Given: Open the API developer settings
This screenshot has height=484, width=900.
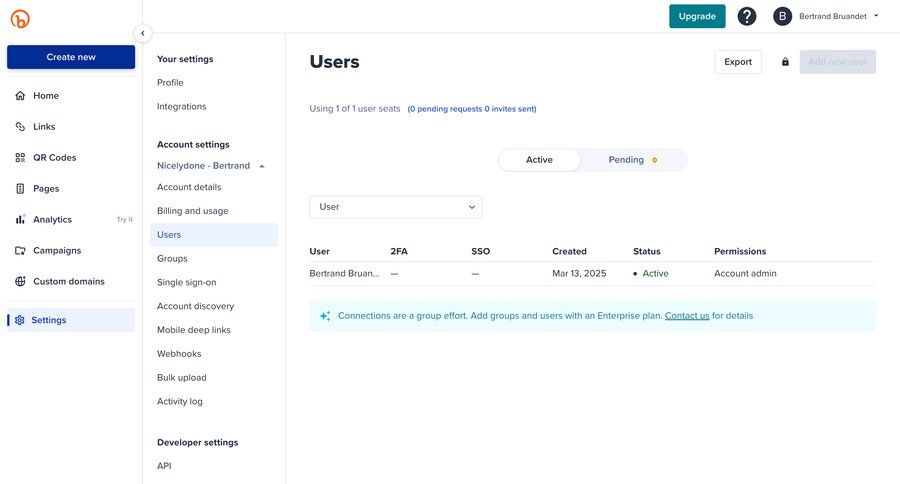Looking at the screenshot, I should click(x=164, y=466).
